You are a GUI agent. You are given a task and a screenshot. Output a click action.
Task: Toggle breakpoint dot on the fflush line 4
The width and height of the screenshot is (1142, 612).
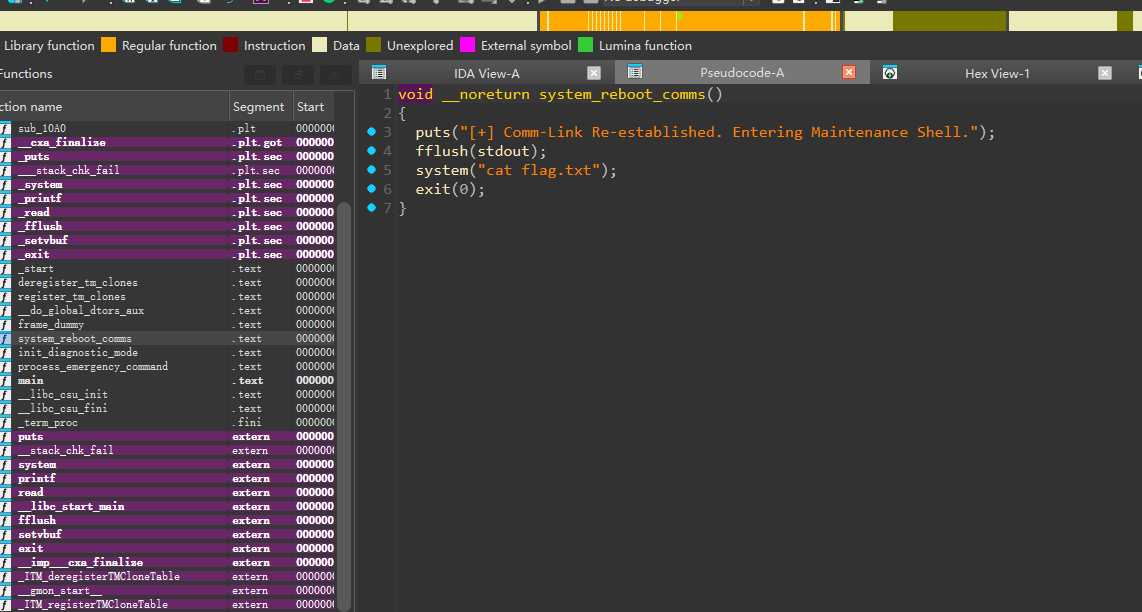click(x=371, y=151)
